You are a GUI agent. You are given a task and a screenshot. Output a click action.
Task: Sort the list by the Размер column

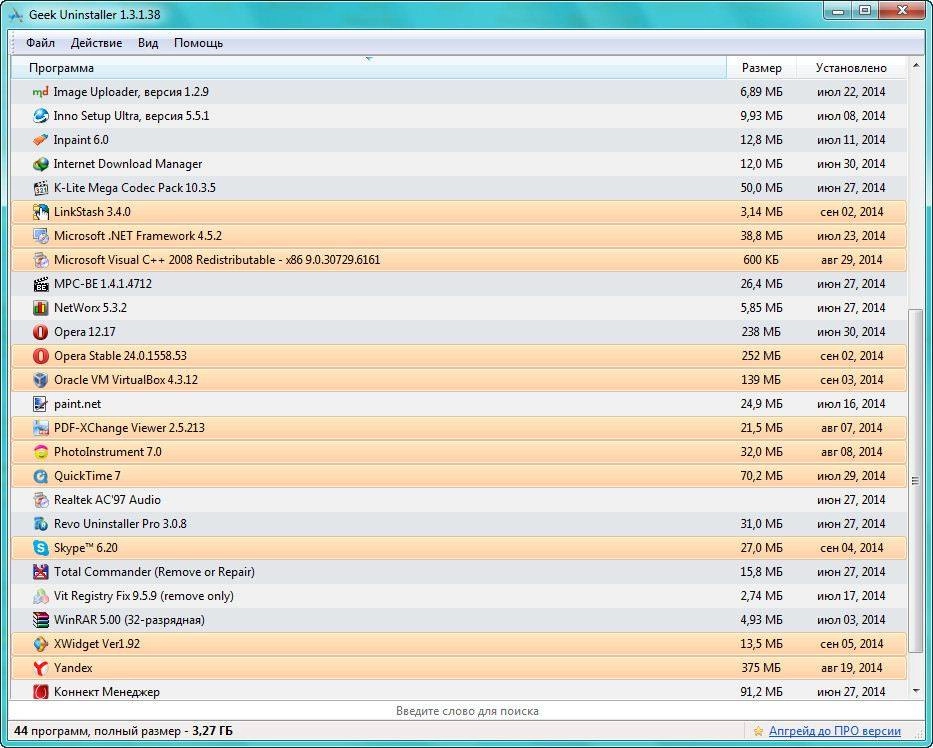[762, 68]
